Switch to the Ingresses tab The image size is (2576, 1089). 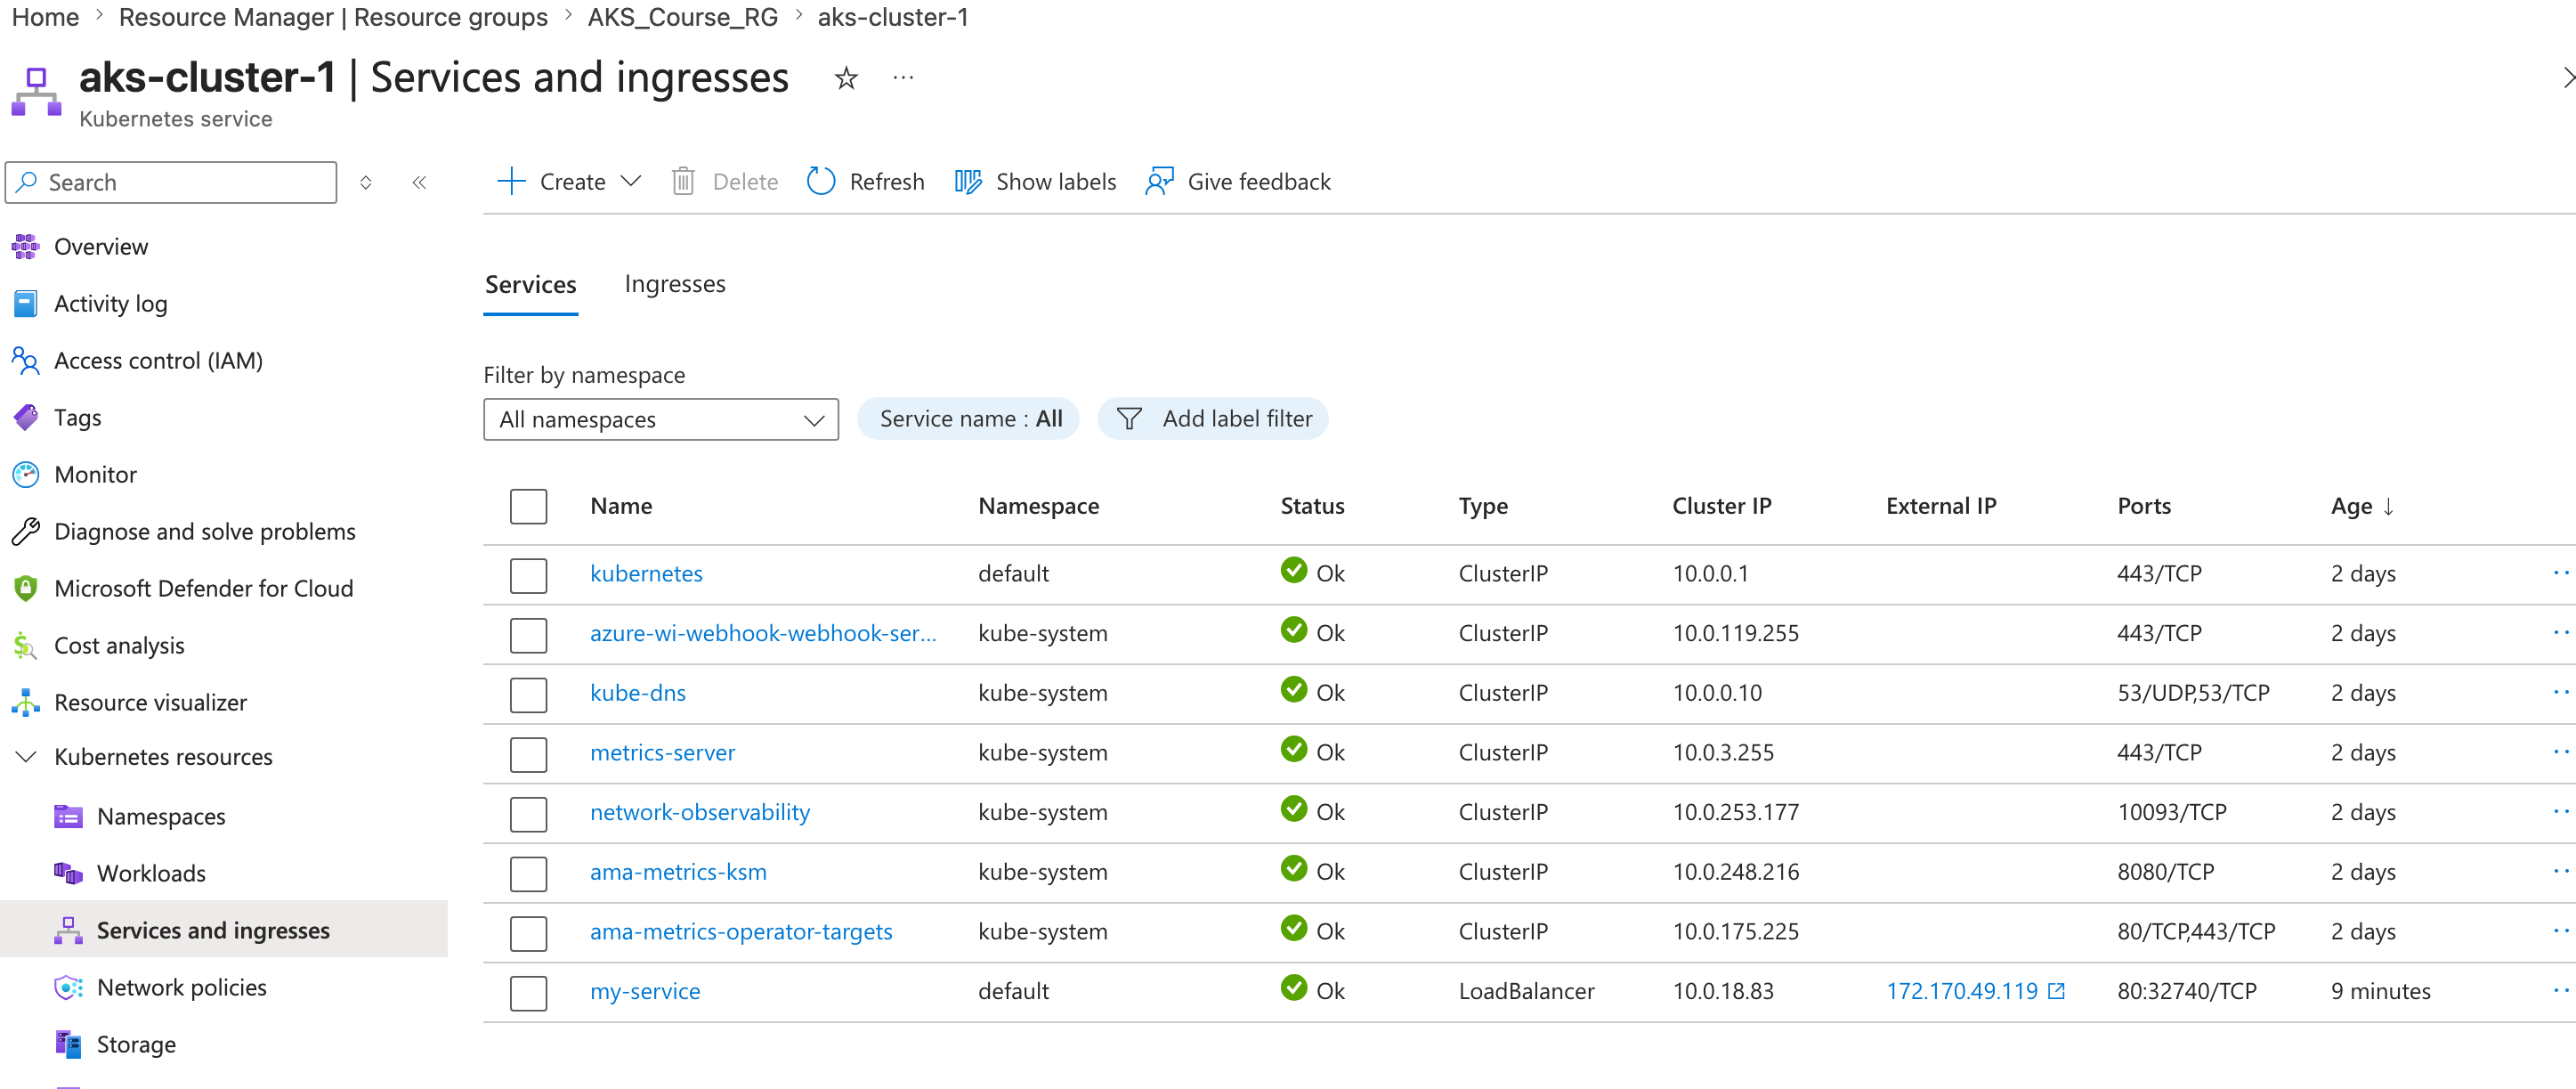coord(675,284)
